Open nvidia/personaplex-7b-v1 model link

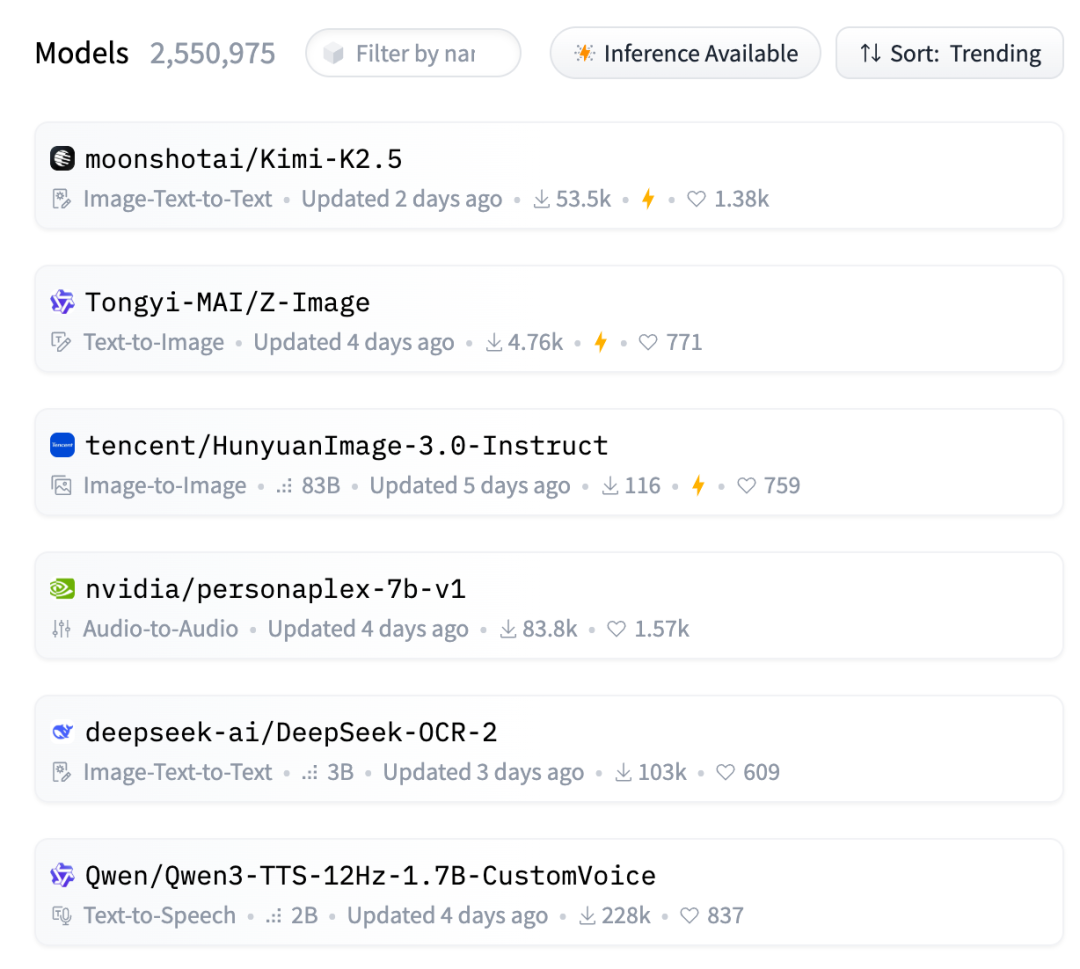[x=276, y=589]
